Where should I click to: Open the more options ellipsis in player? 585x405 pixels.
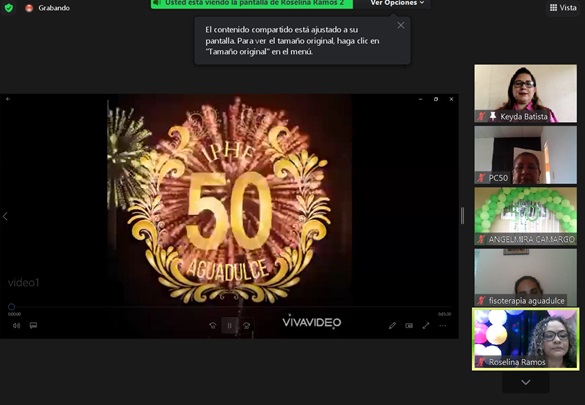coord(442,326)
